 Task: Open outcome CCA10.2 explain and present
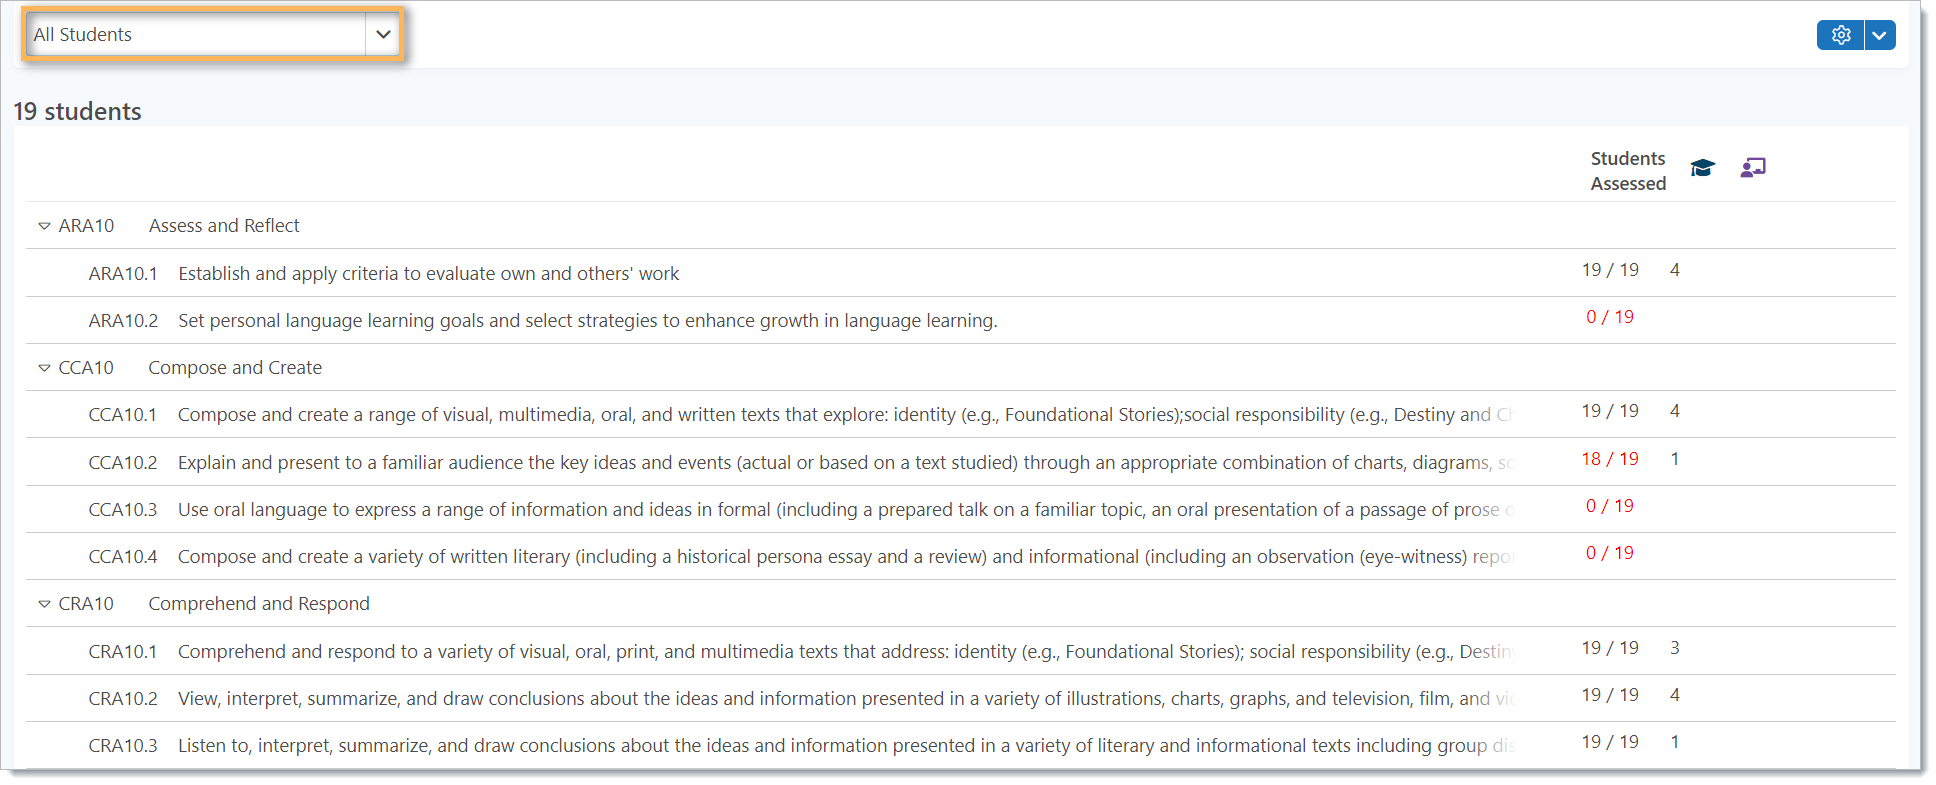(960, 462)
